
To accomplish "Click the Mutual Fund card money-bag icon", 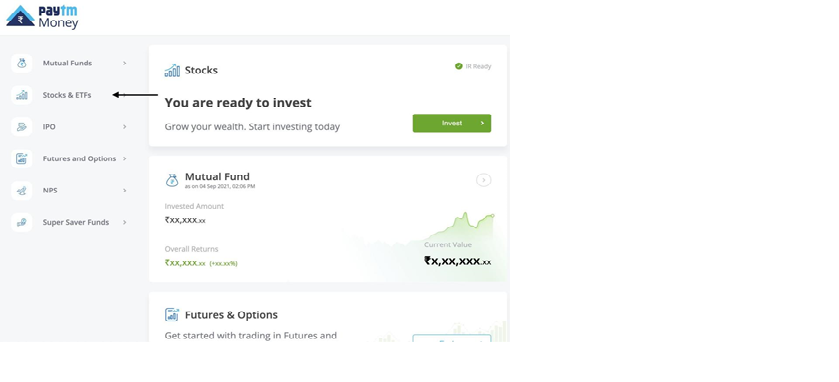I will point(172,180).
